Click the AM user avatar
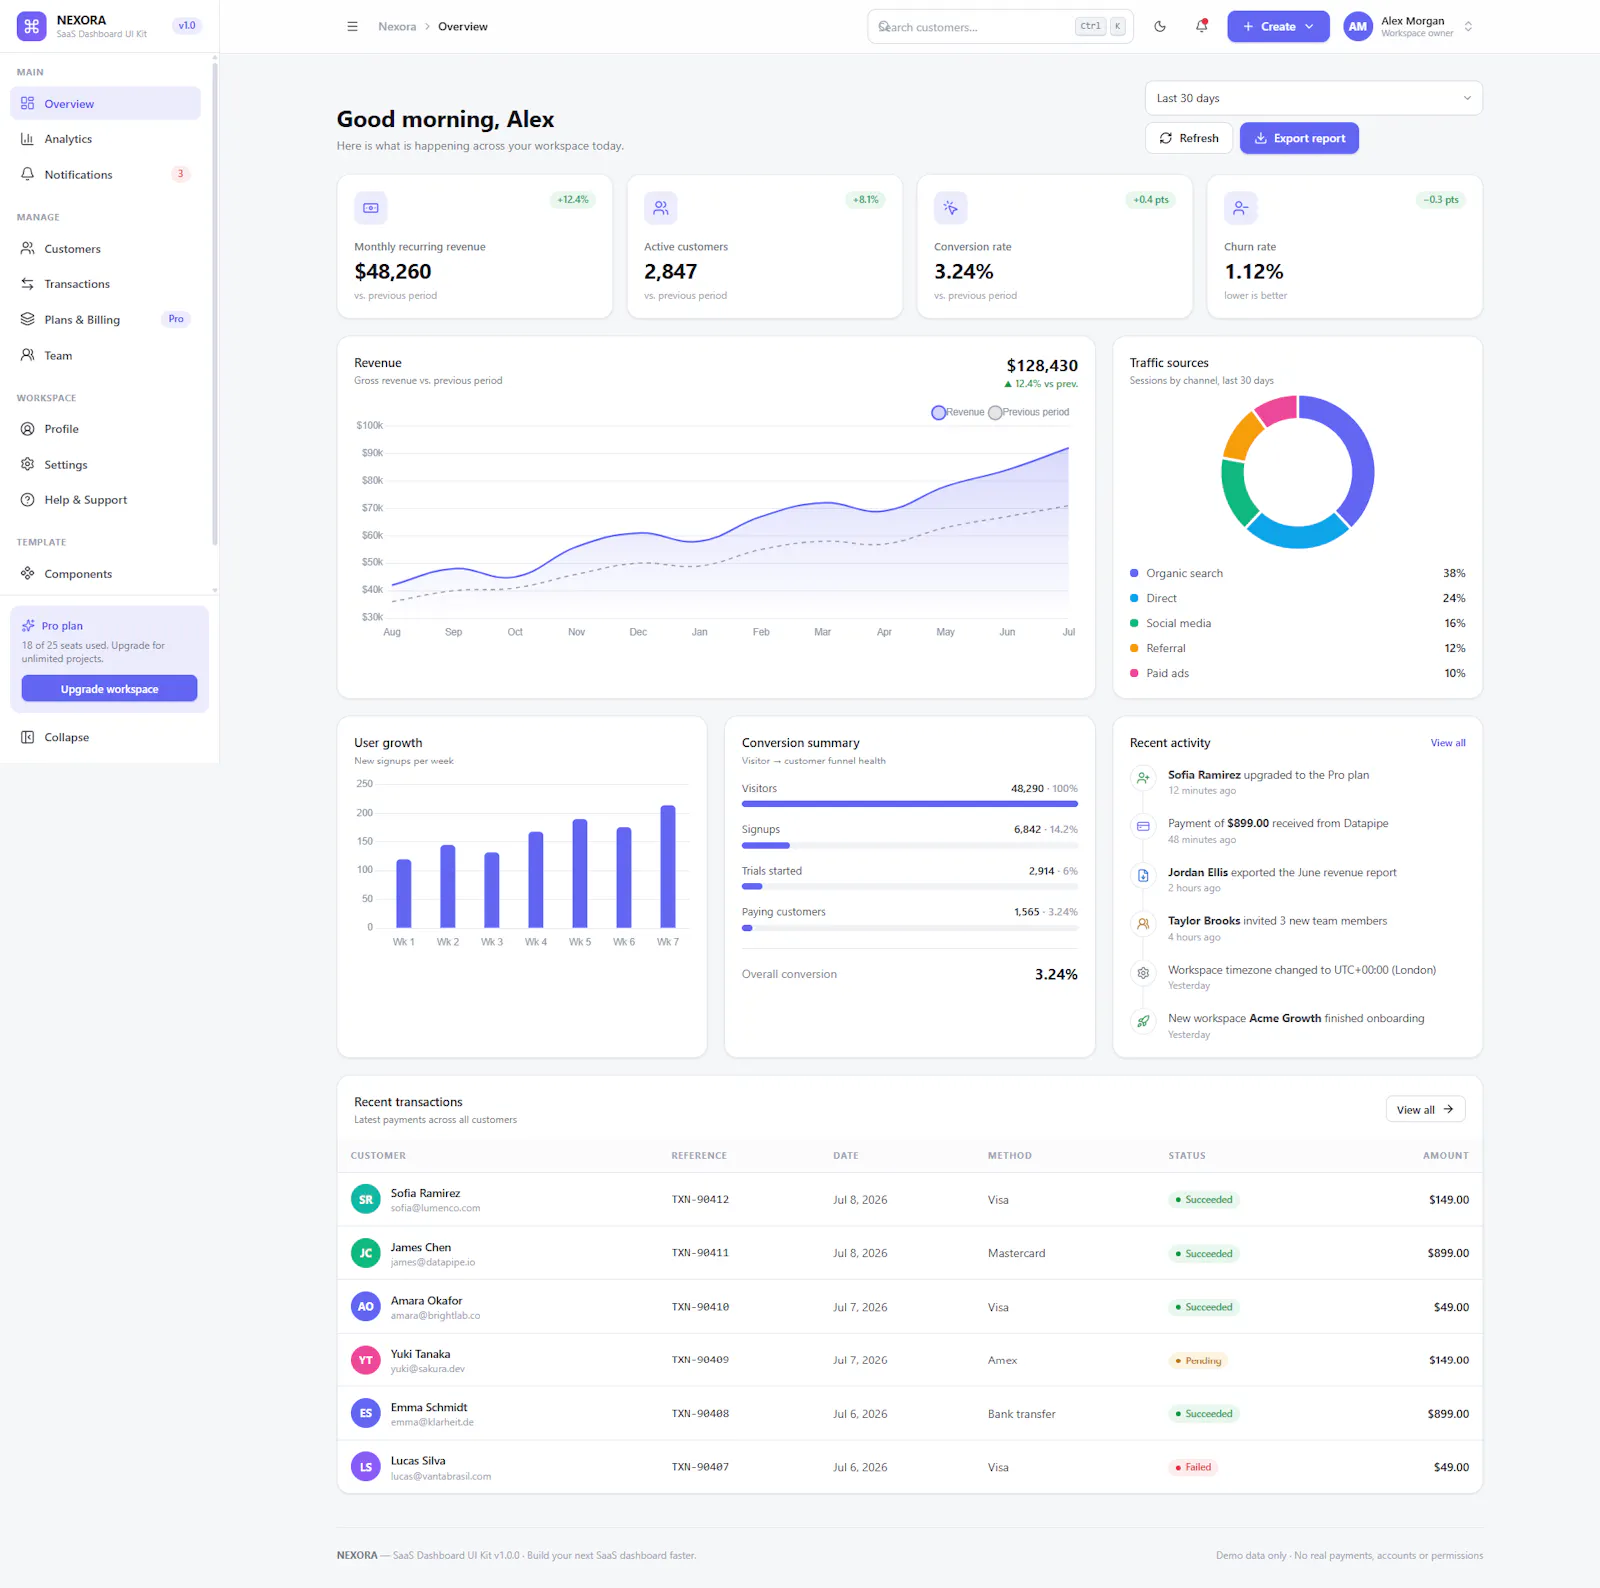The height and width of the screenshot is (1588, 1600). tap(1357, 27)
